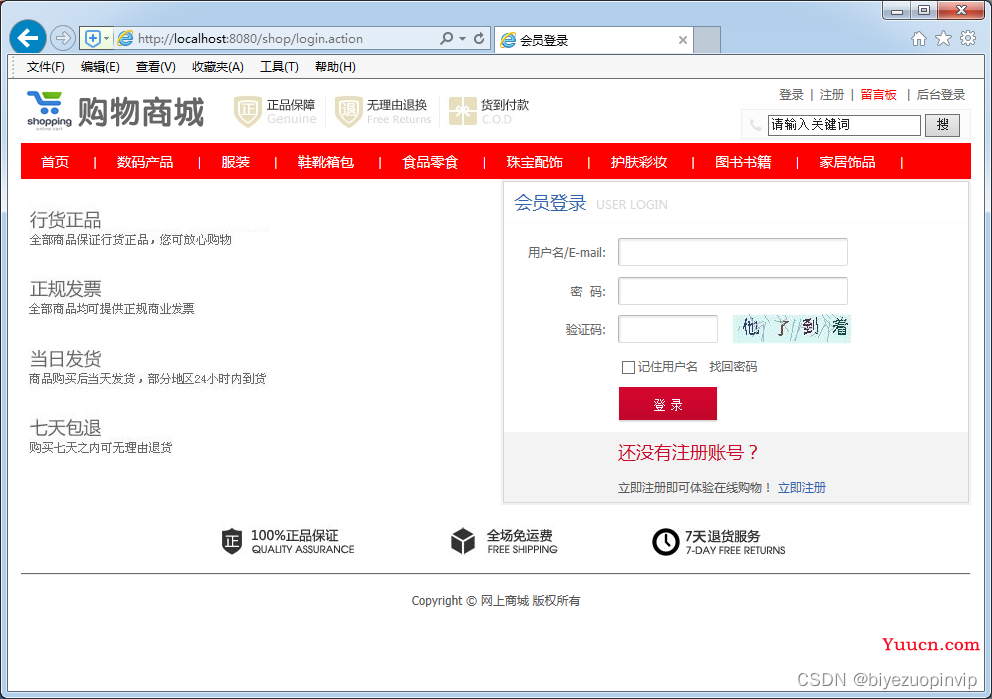This screenshot has height=699, width=992.
Task: Click the phone icon beside search box
Action: (755, 125)
